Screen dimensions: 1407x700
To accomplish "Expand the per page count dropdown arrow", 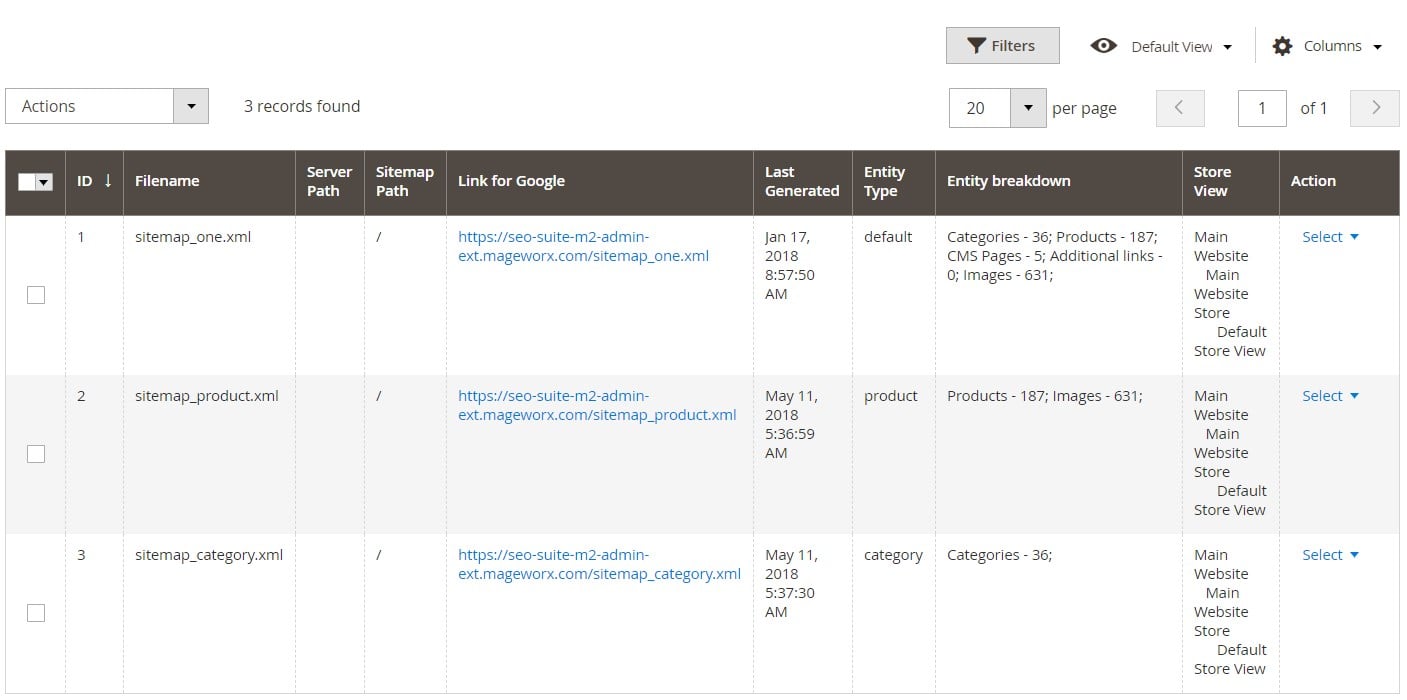I will click(x=1028, y=108).
